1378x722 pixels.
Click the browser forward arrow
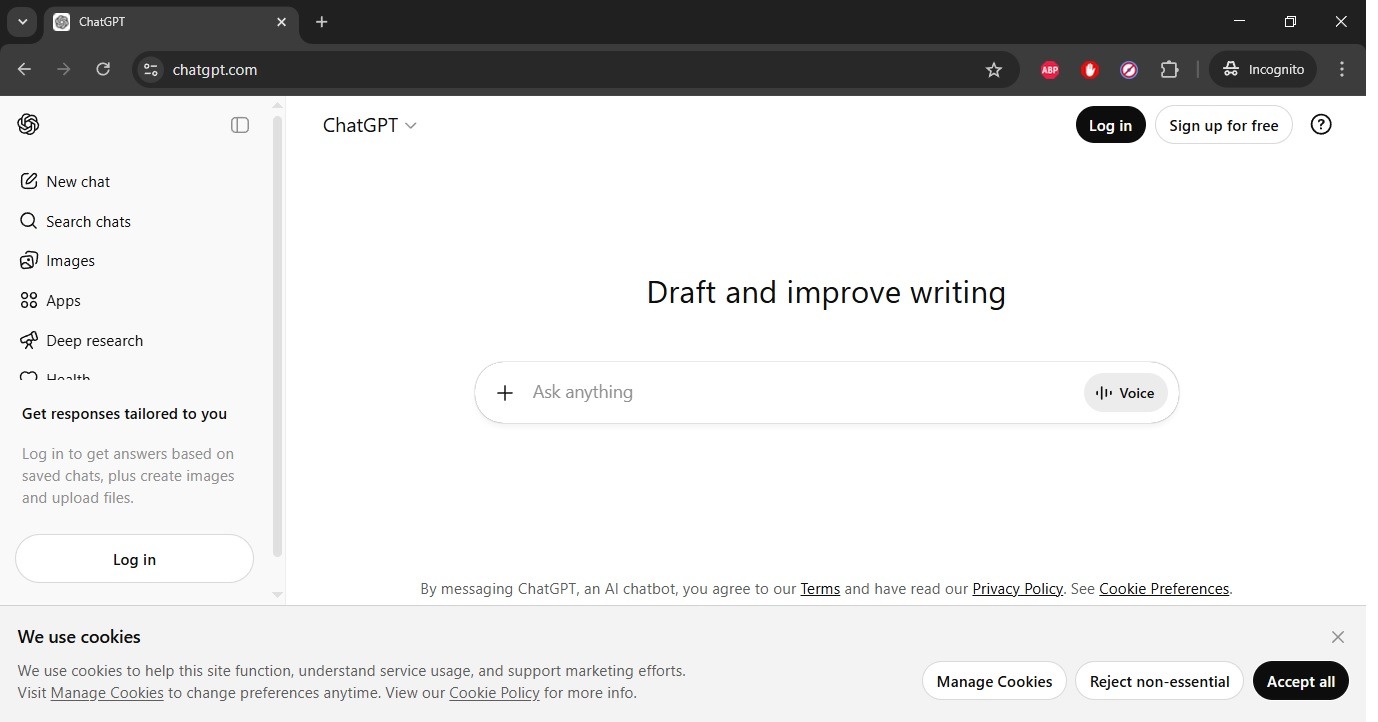click(x=64, y=69)
